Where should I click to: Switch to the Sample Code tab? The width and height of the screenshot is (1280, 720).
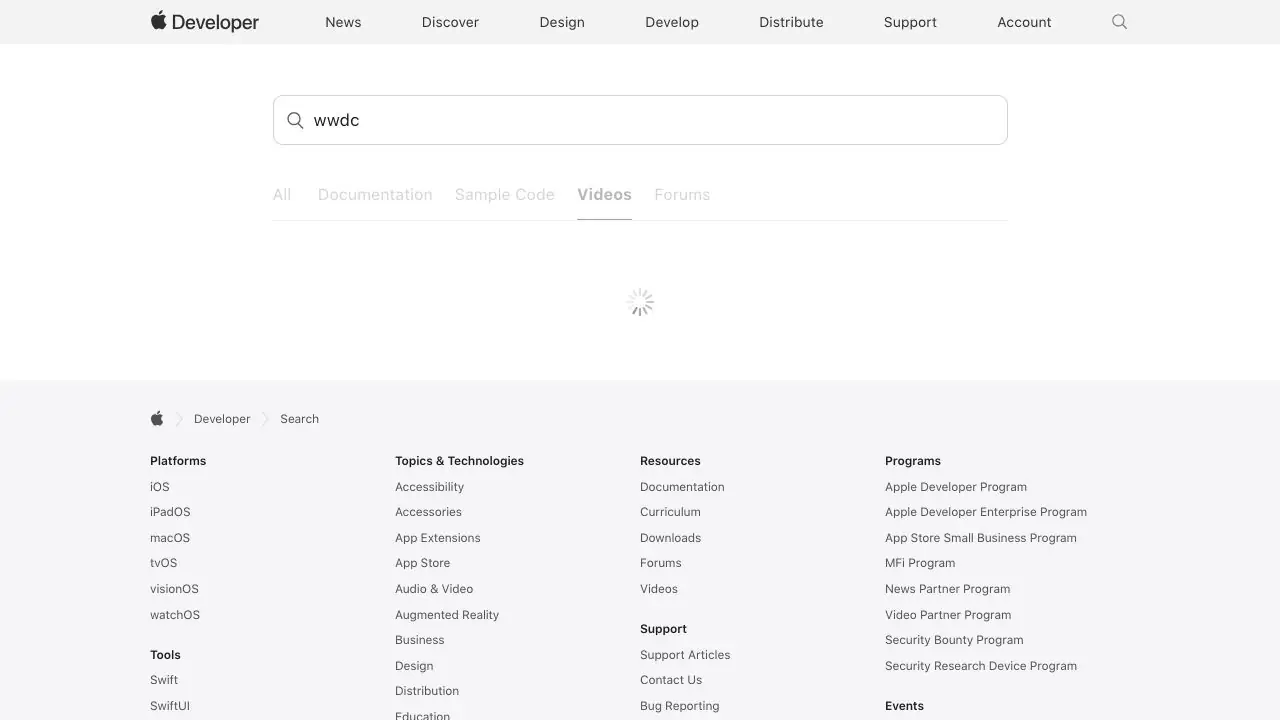tap(504, 194)
